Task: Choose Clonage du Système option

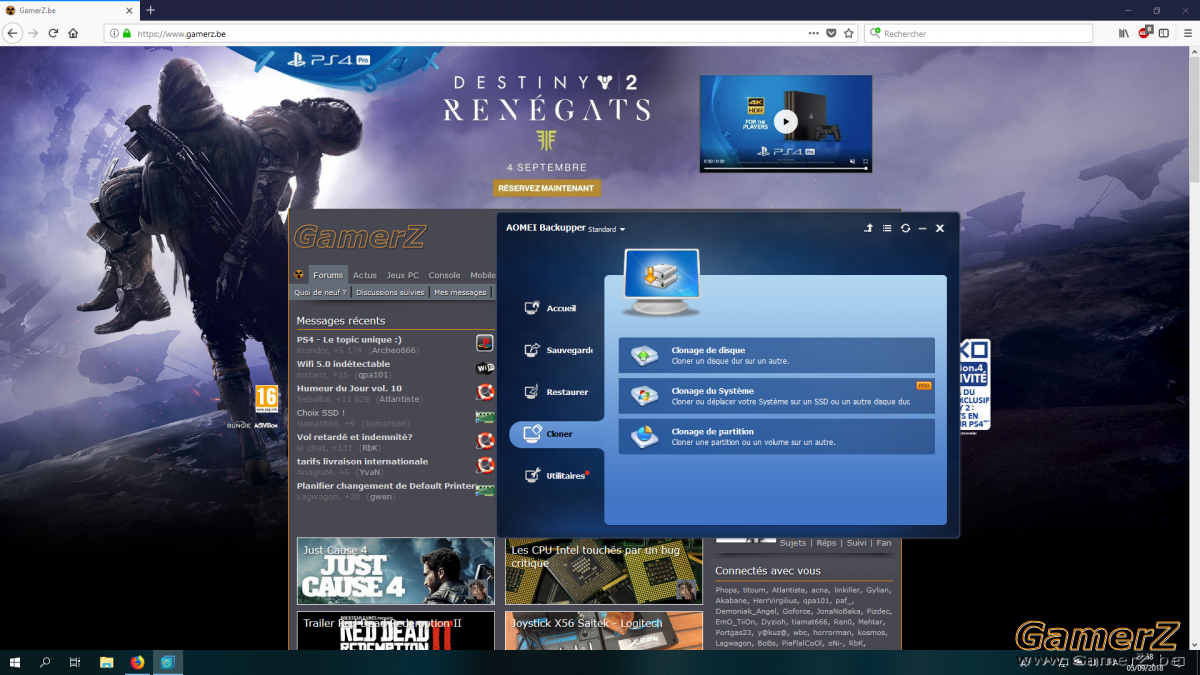Action: tap(777, 396)
